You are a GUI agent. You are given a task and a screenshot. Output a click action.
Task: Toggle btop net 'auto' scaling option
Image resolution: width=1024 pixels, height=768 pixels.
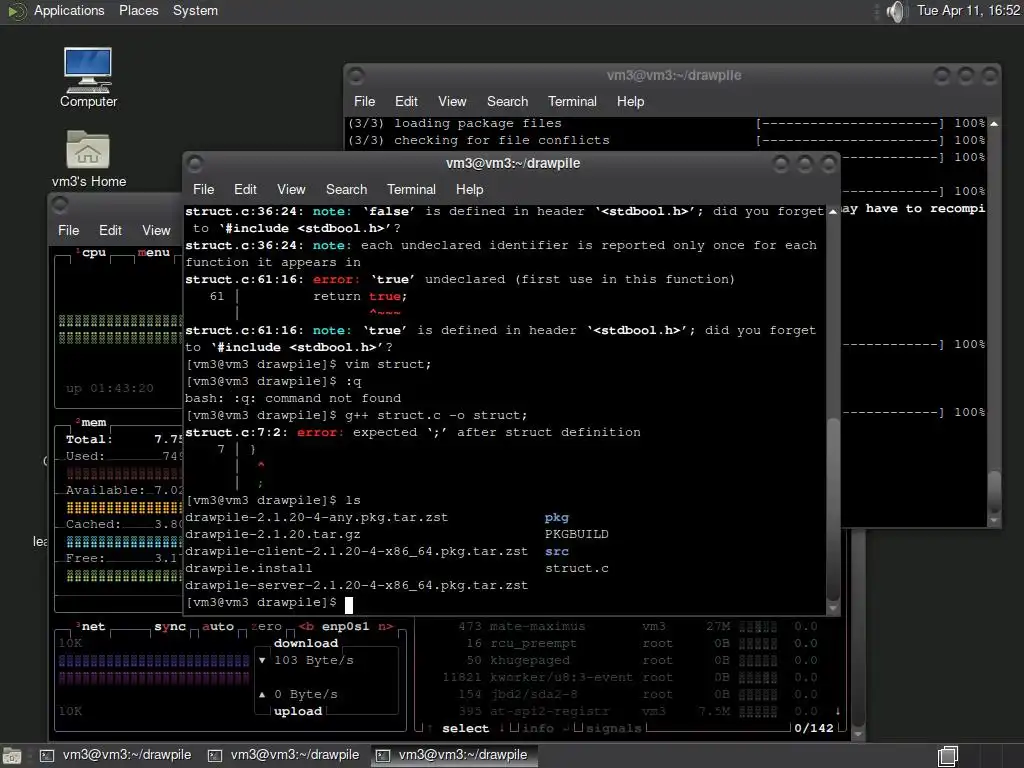(217, 626)
